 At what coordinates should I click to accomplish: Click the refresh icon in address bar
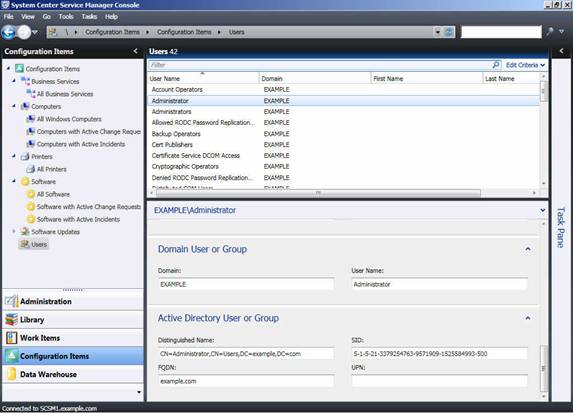click(x=449, y=32)
